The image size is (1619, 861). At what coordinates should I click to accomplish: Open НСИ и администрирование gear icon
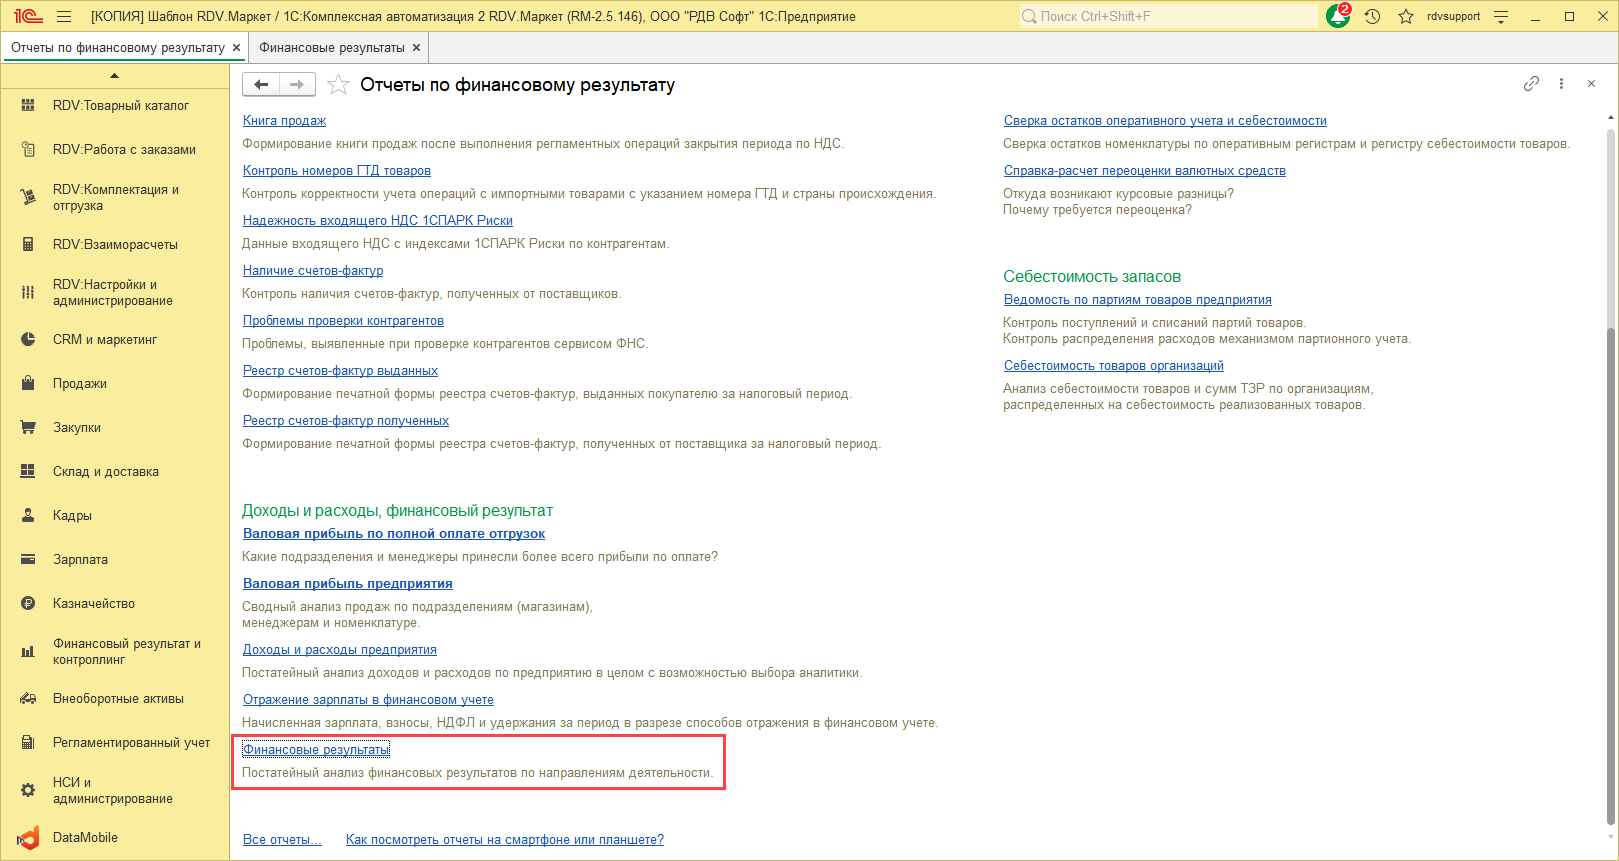28,791
